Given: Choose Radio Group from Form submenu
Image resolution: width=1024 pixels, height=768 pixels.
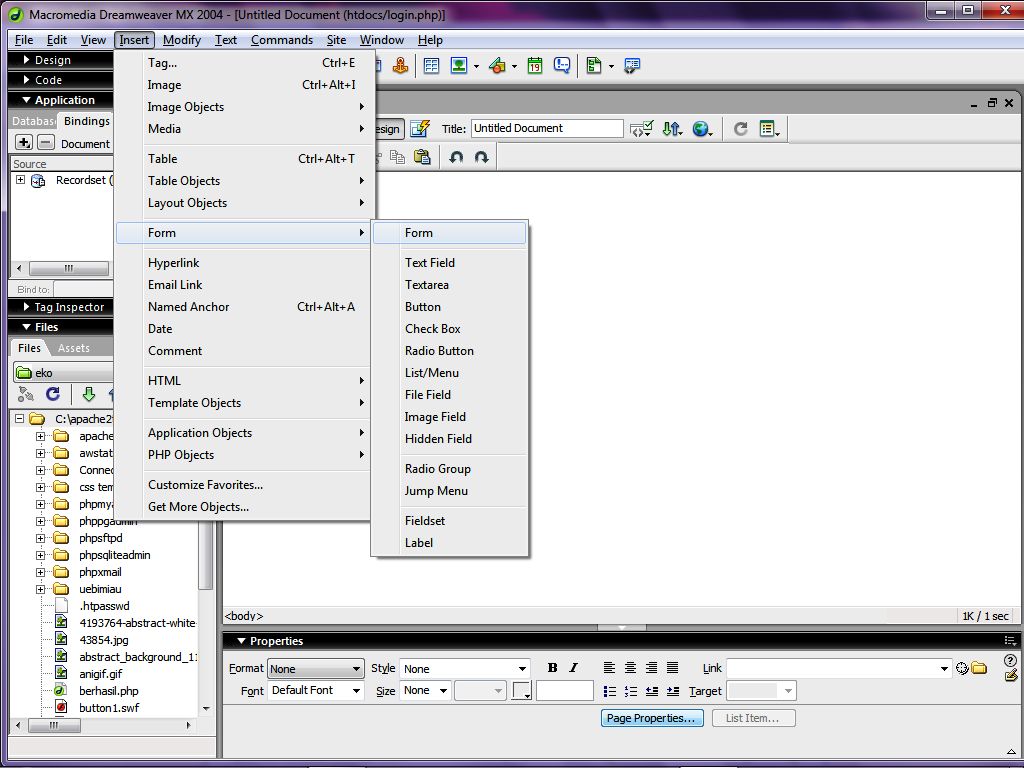Looking at the screenshot, I should [449, 469].
